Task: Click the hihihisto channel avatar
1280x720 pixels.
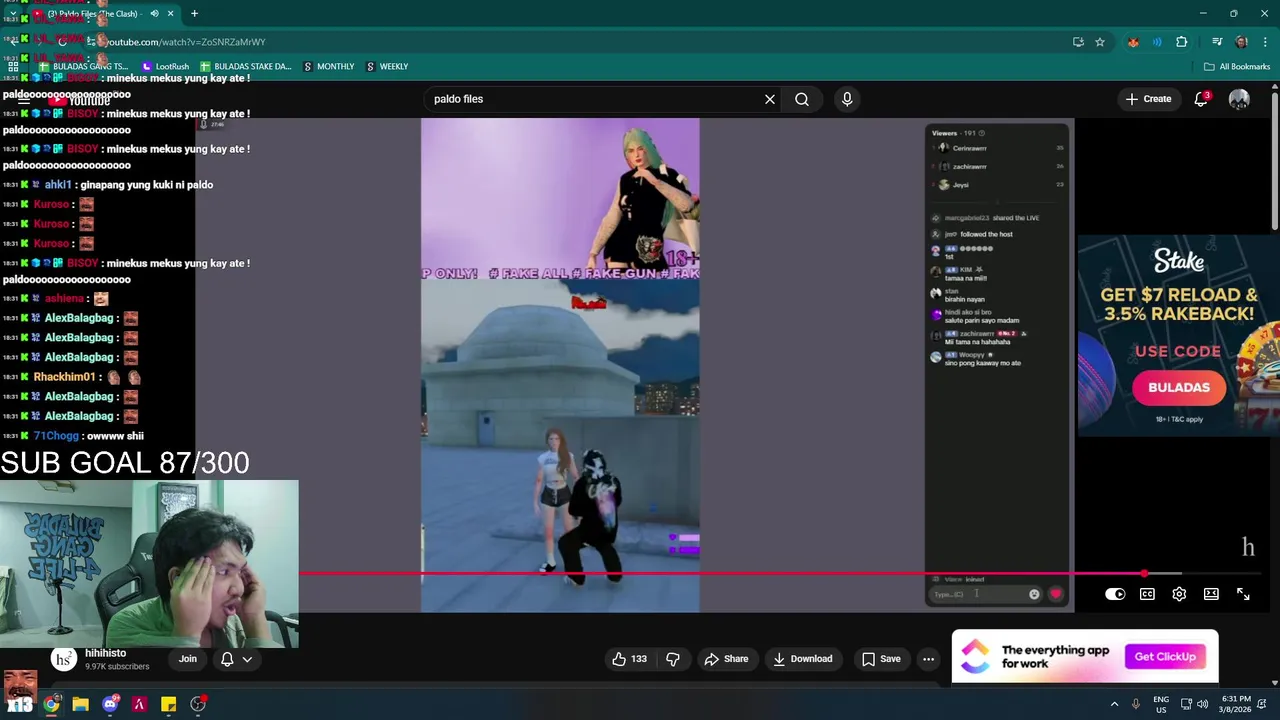Action: pyautogui.click(x=64, y=659)
